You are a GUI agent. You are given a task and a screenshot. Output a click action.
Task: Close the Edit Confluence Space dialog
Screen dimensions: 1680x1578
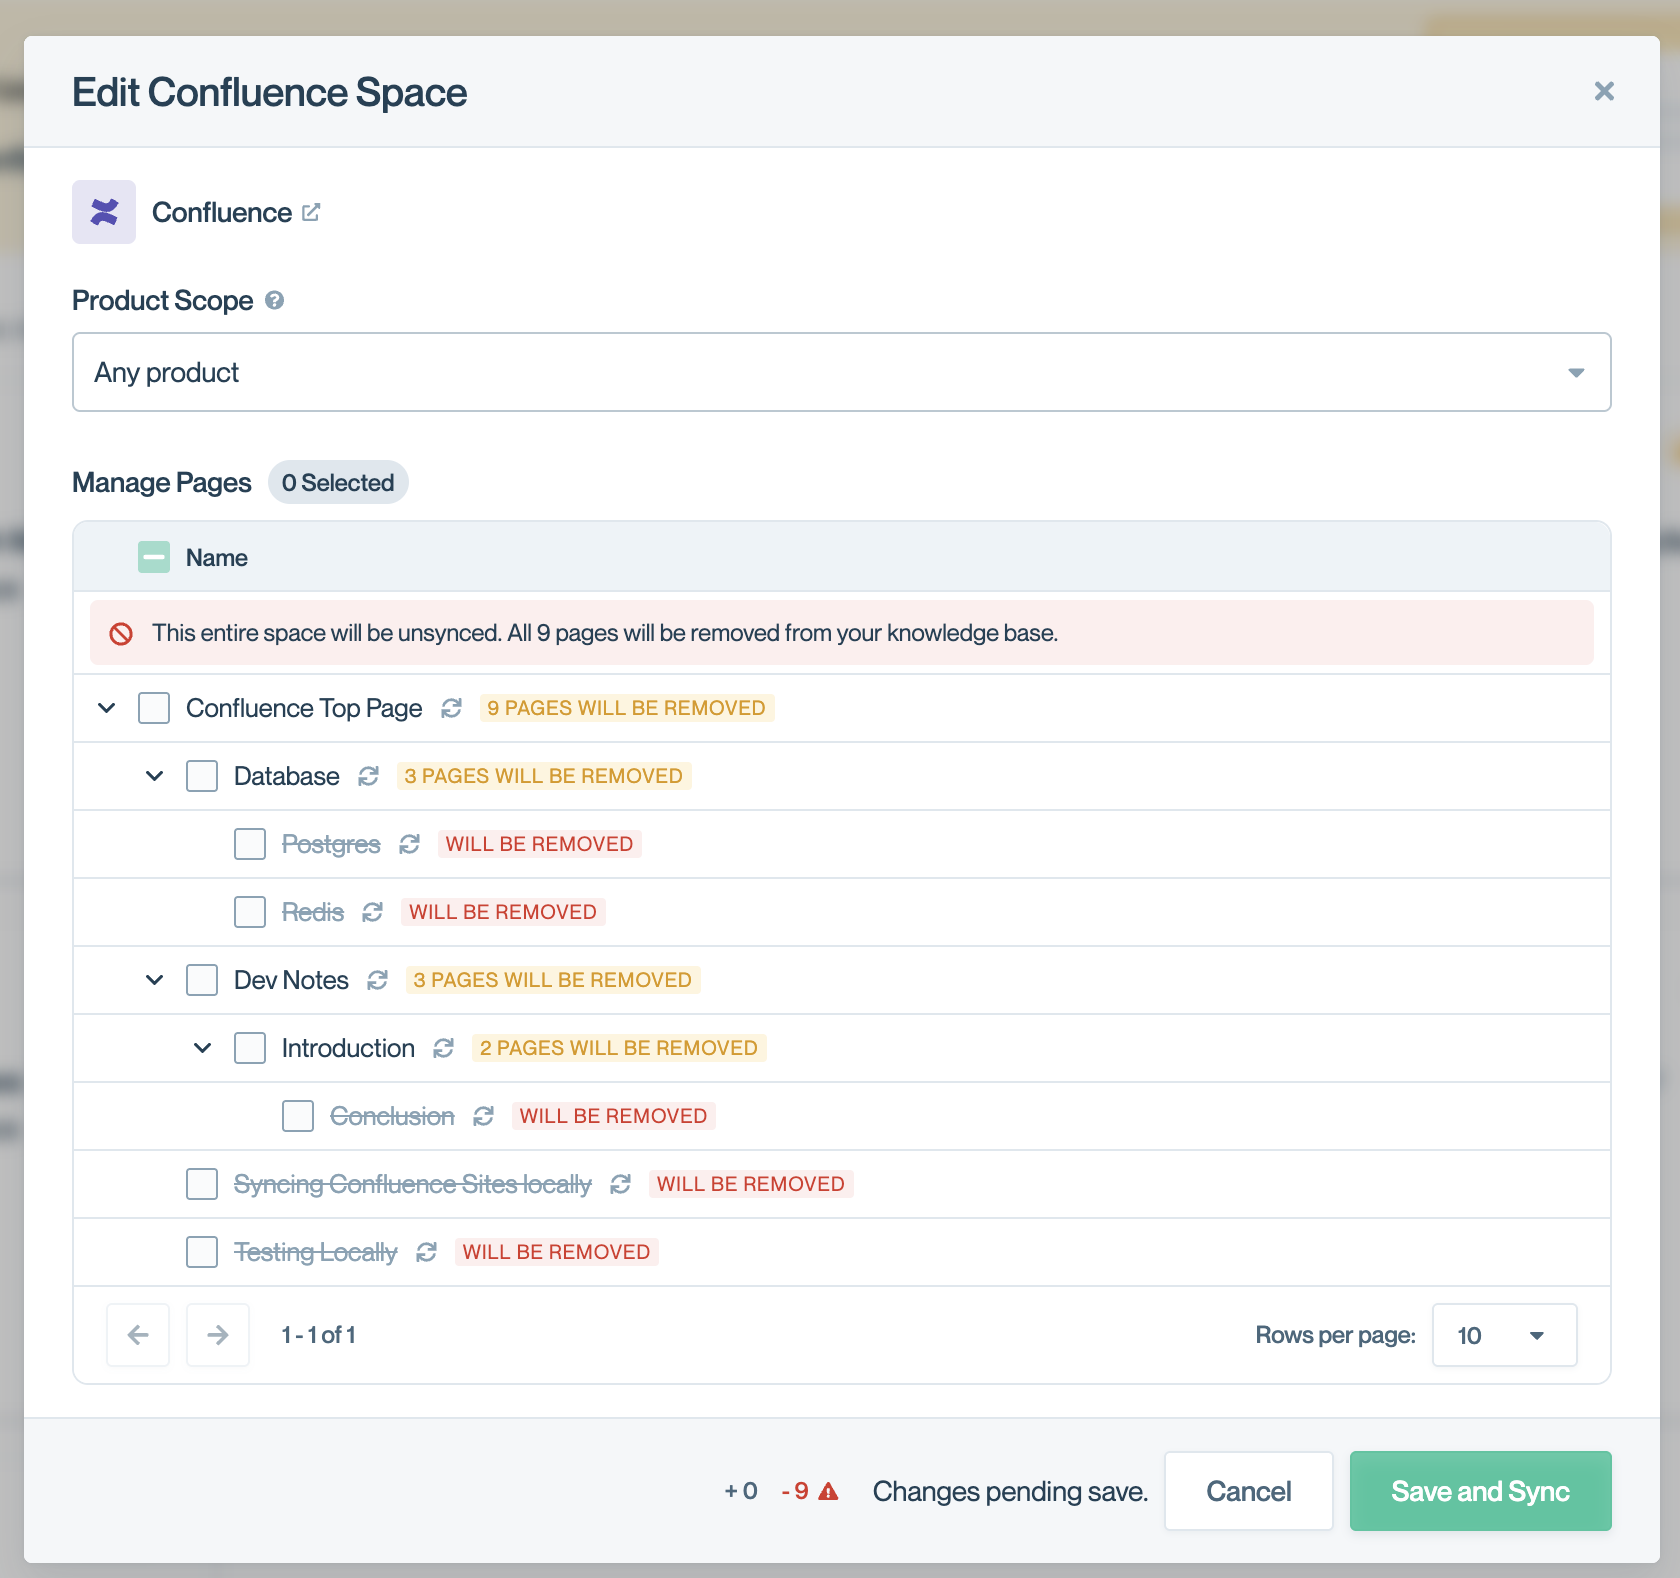[1604, 91]
